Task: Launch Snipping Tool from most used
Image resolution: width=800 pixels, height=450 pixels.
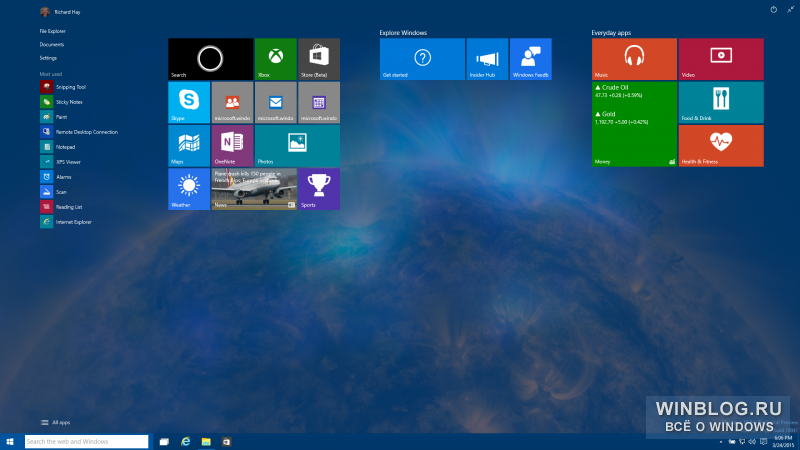Action: click(63, 87)
